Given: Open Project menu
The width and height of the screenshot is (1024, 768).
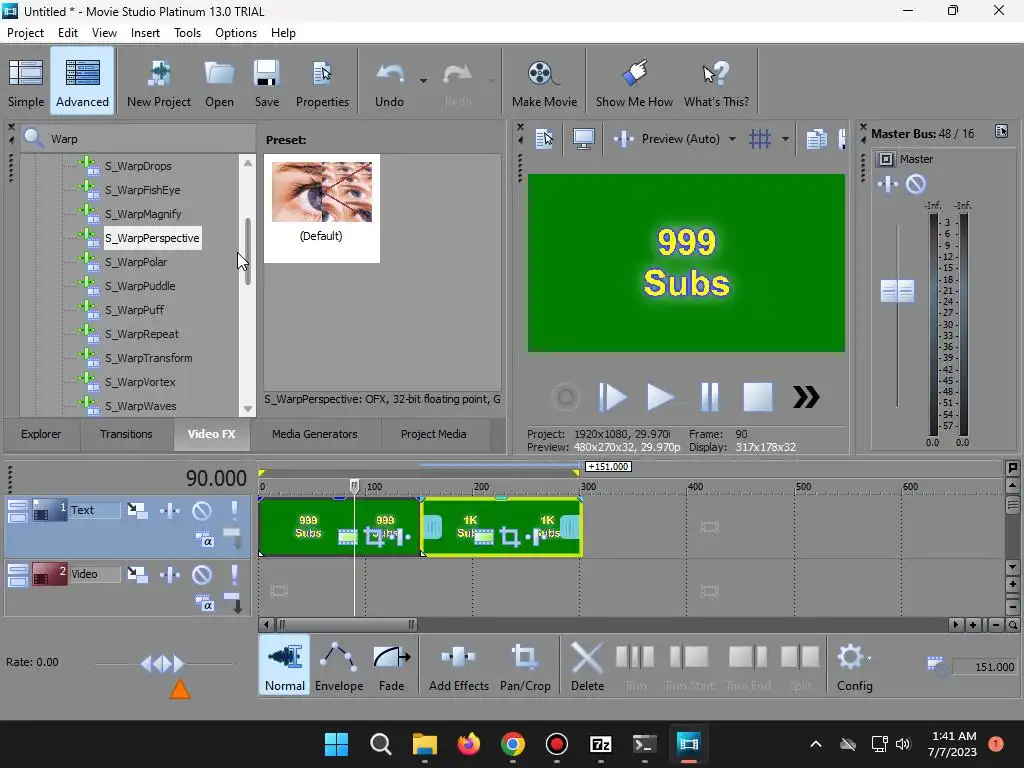Looking at the screenshot, I should point(25,33).
